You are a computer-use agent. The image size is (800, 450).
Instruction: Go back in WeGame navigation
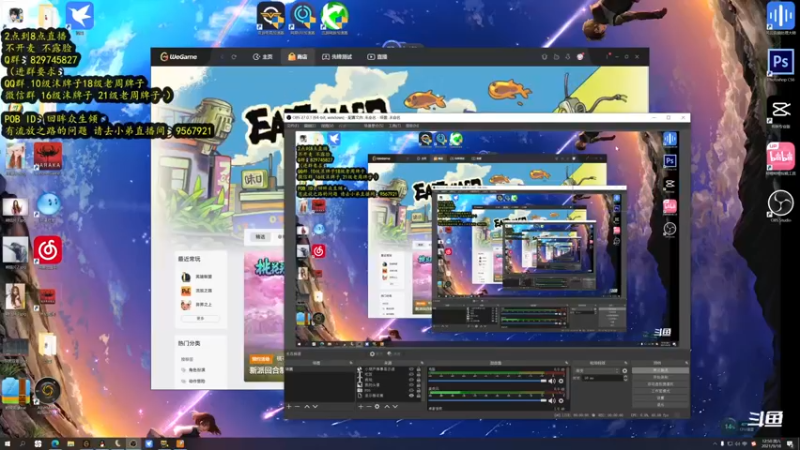click(x=222, y=57)
